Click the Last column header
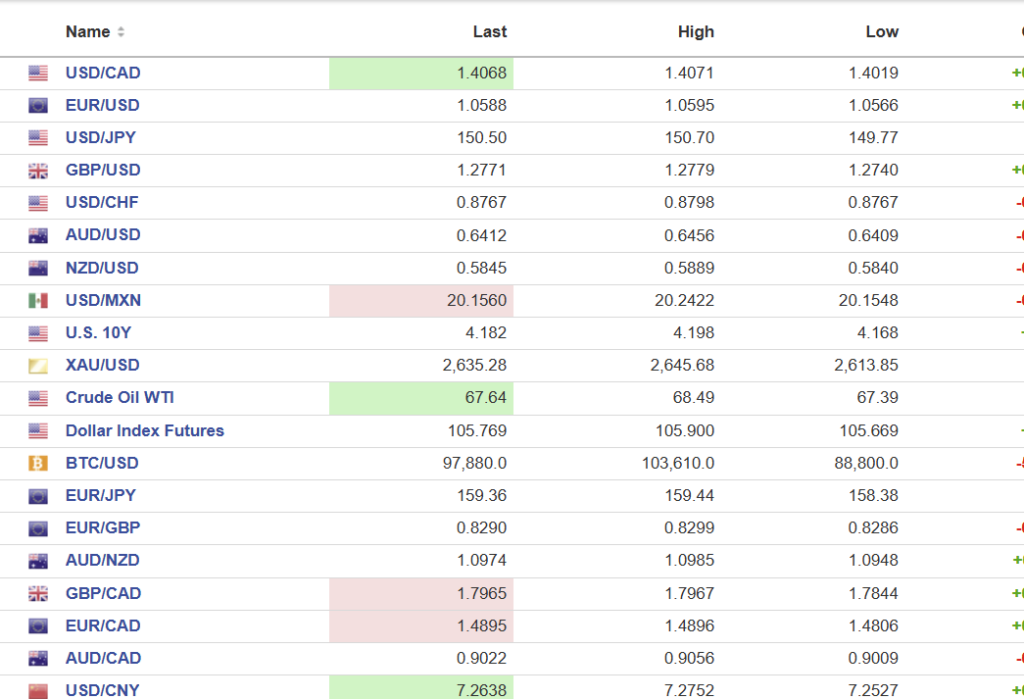This screenshot has width=1024, height=699. (489, 32)
